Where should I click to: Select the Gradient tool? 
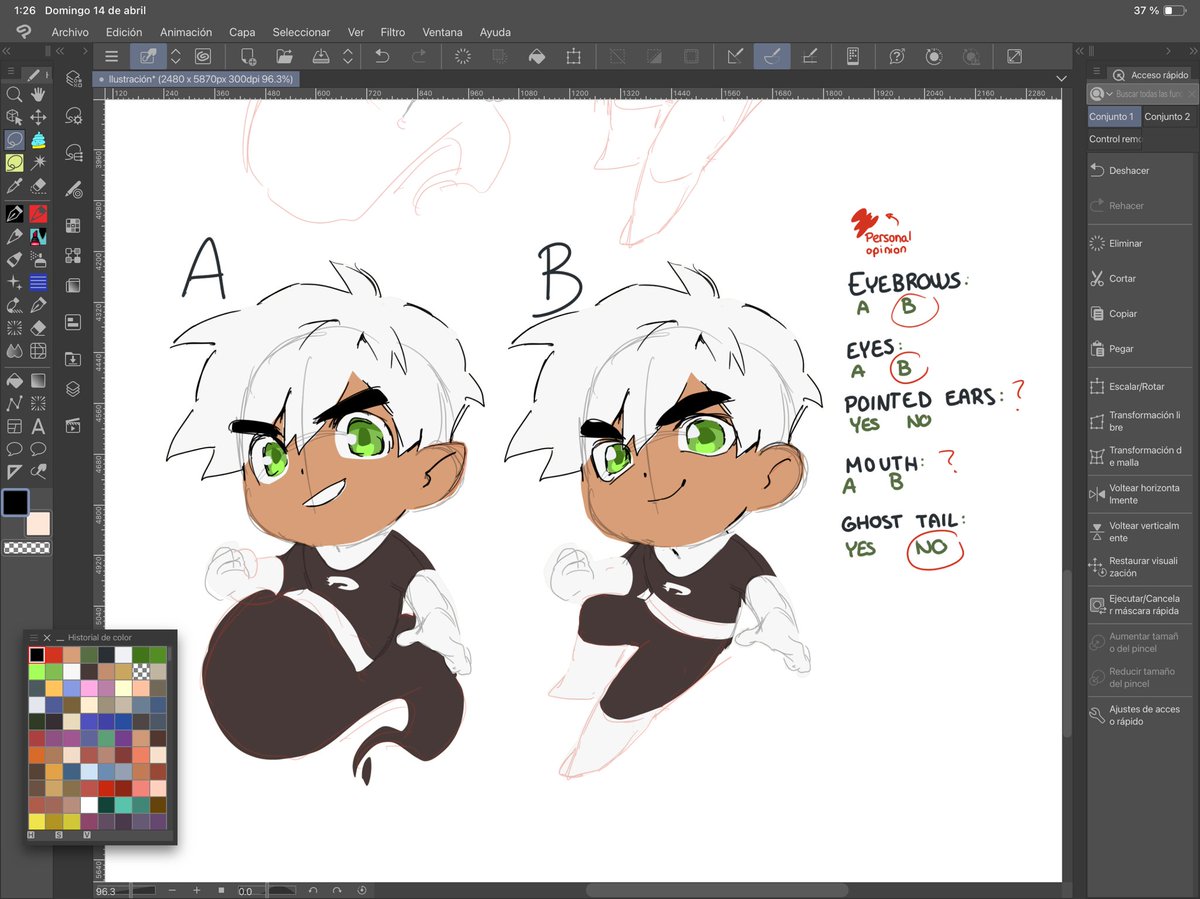(38, 381)
